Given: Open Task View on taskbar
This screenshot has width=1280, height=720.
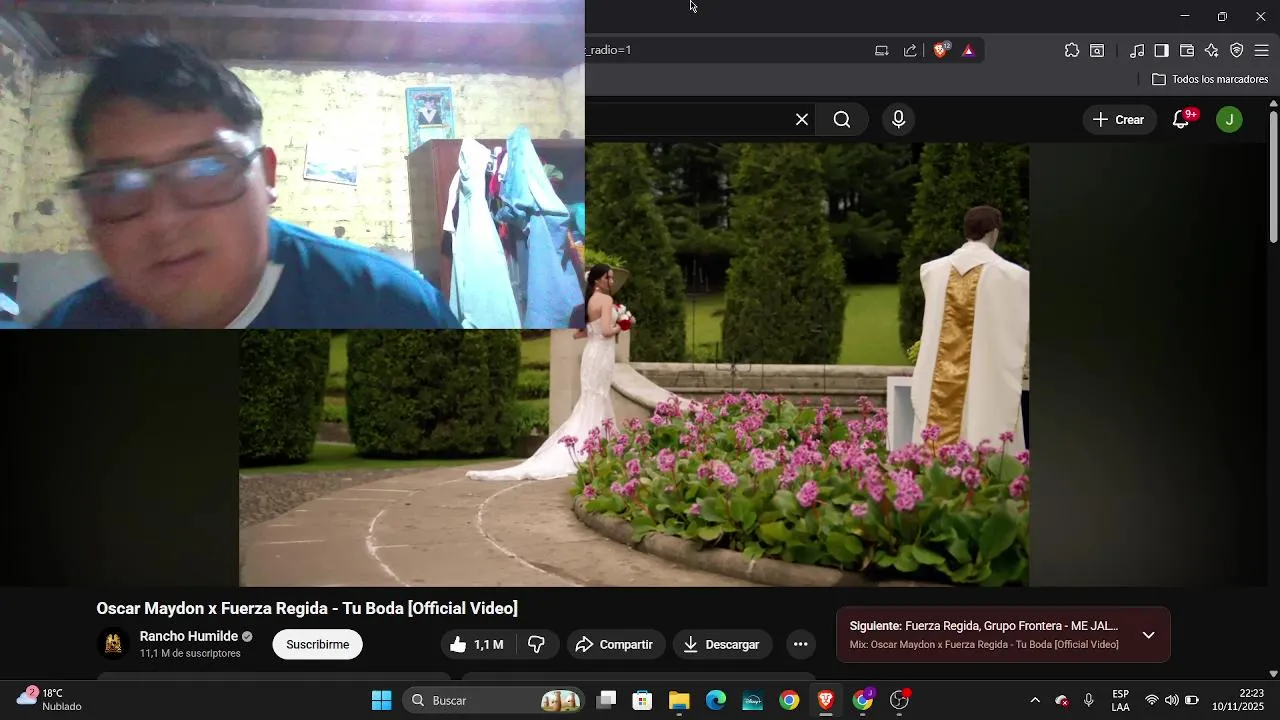Looking at the screenshot, I should (x=606, y=700).
